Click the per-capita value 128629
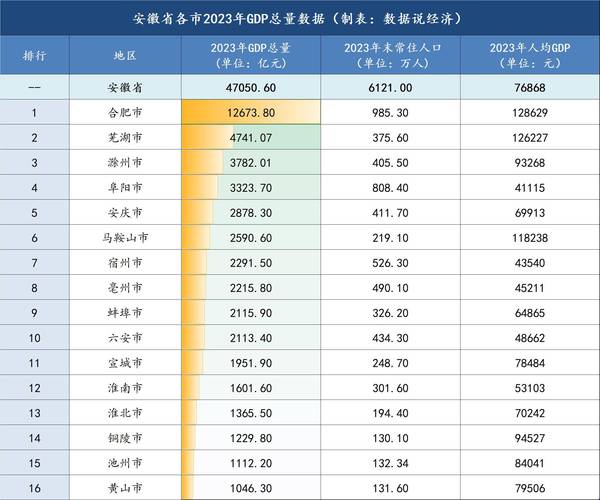The image size is (600, 500). pos(530,113)
